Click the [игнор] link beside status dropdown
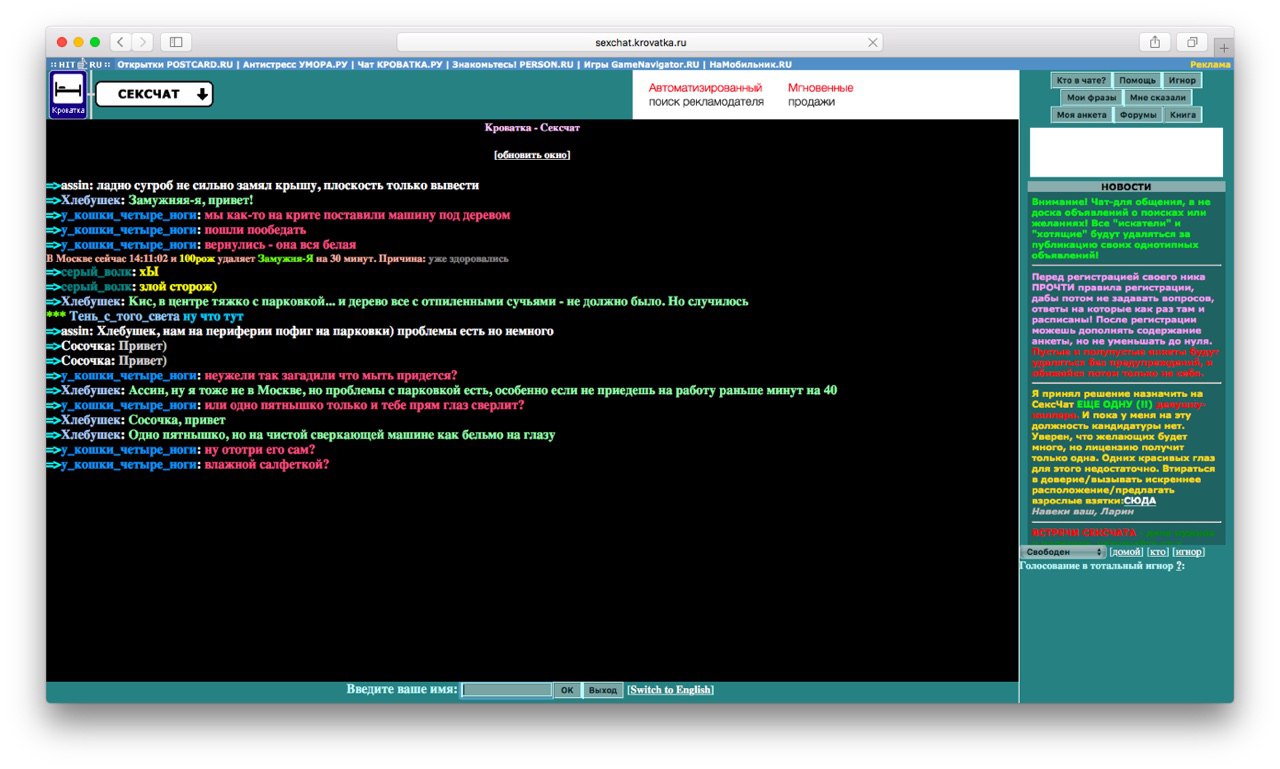The image size is (1280, 769). pyautogui.click(x=1188, y=552)
